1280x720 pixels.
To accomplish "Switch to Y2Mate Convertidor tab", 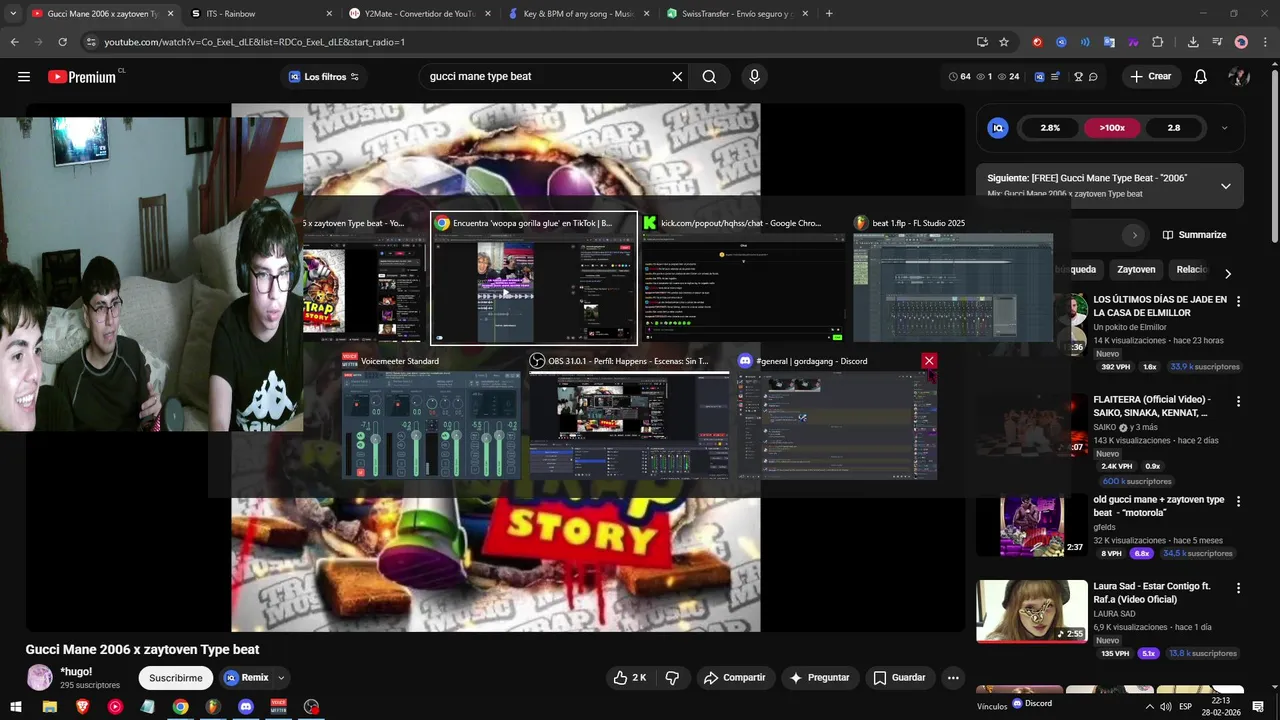I will coord(420,14).
